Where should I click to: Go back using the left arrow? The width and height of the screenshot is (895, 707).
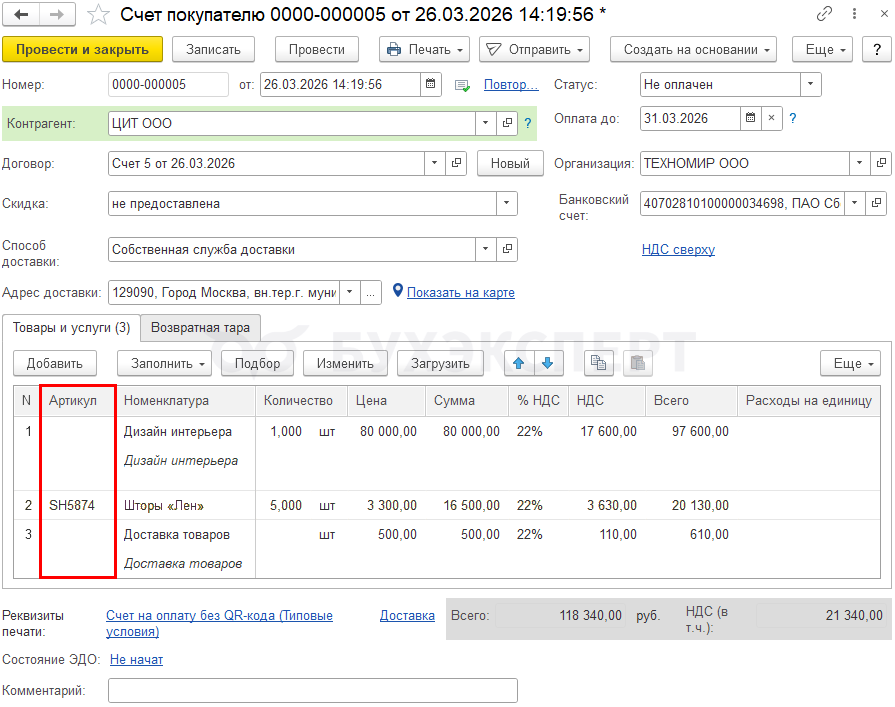point(21,14)
